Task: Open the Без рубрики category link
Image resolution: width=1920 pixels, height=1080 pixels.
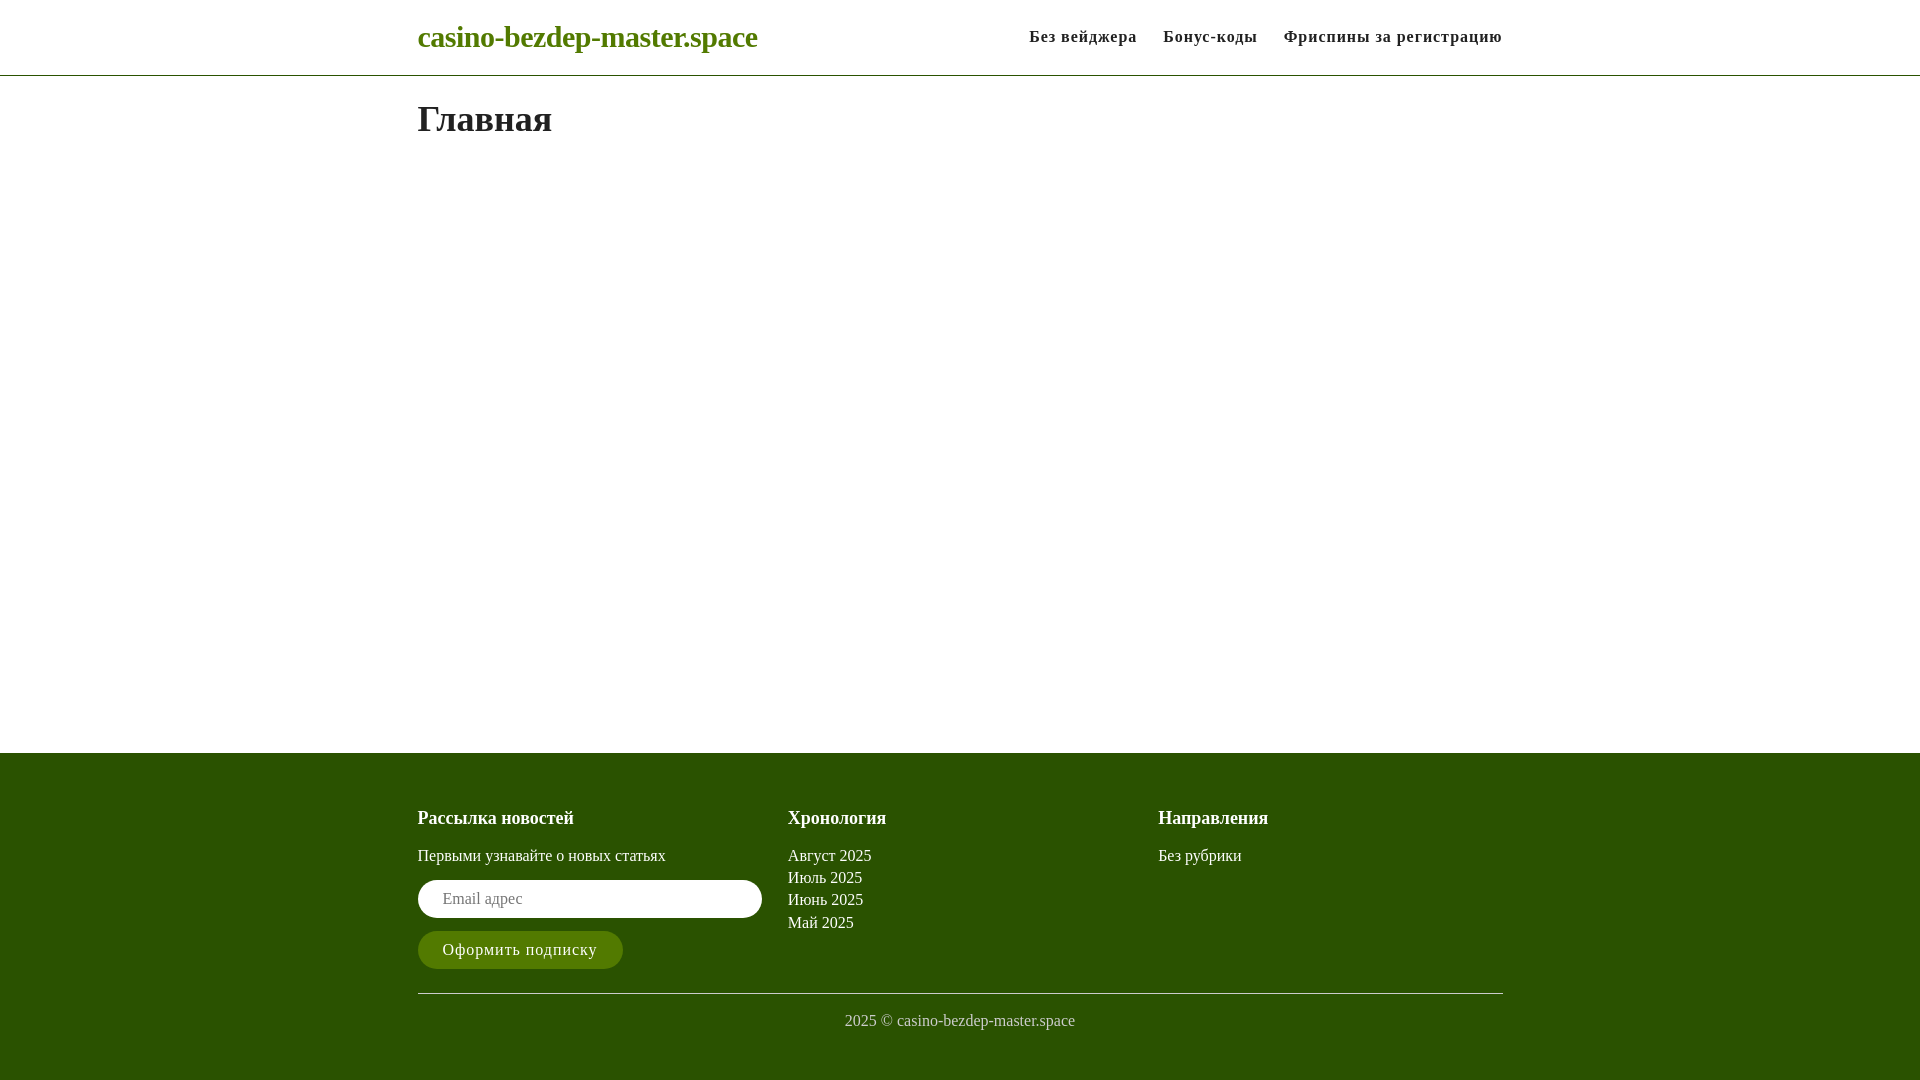Action: point(1200,856)
